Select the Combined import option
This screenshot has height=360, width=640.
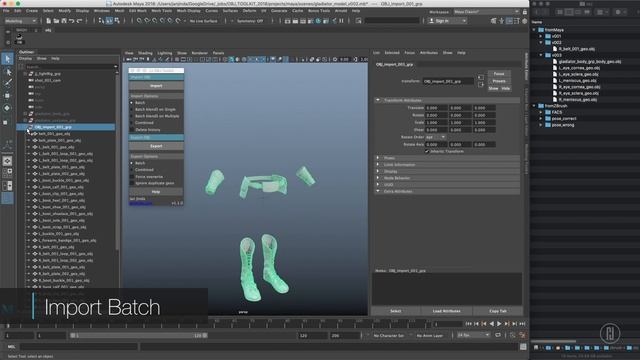coord(132,122)
